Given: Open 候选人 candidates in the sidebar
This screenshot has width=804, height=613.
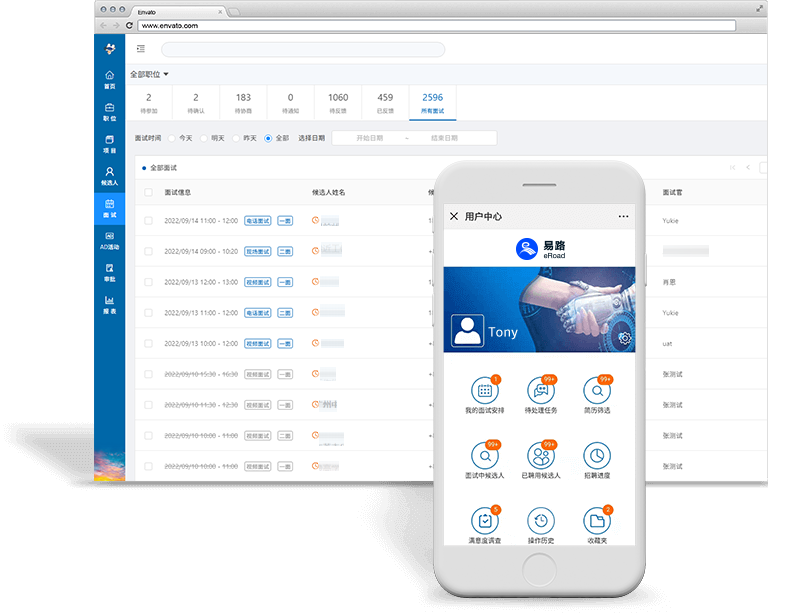Looking at the screenshot, I should point(109,176).
